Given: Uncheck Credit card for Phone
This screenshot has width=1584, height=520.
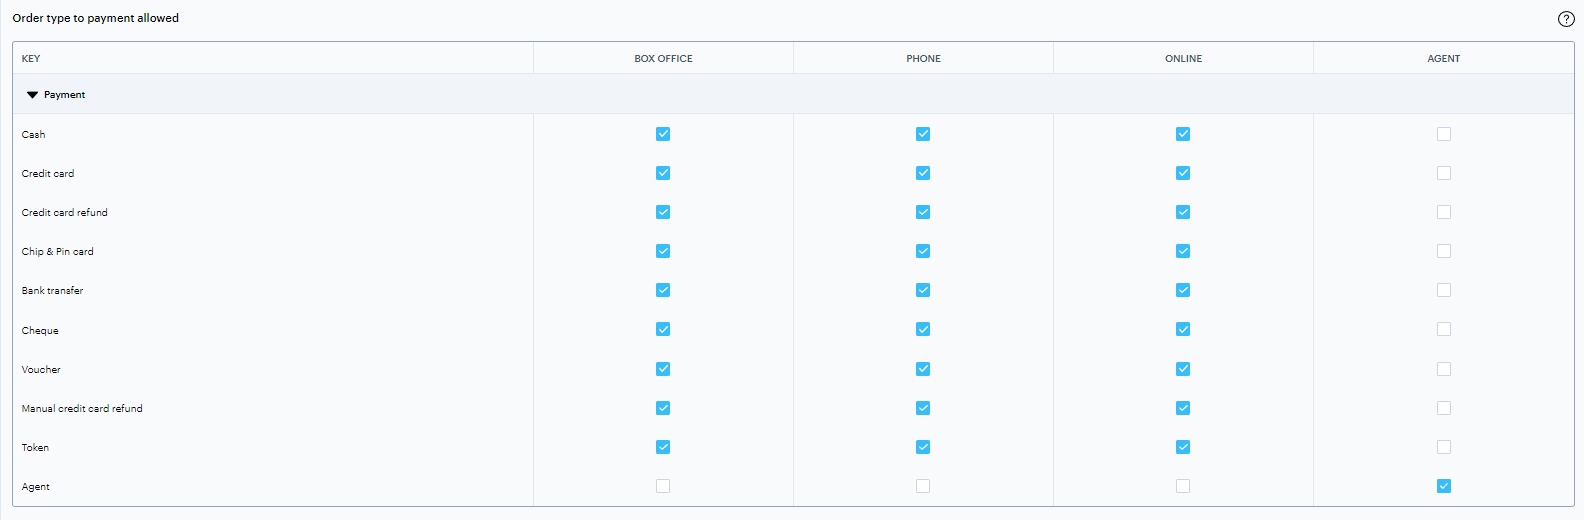Looking at the screenshot, I should tap(923, 173).
